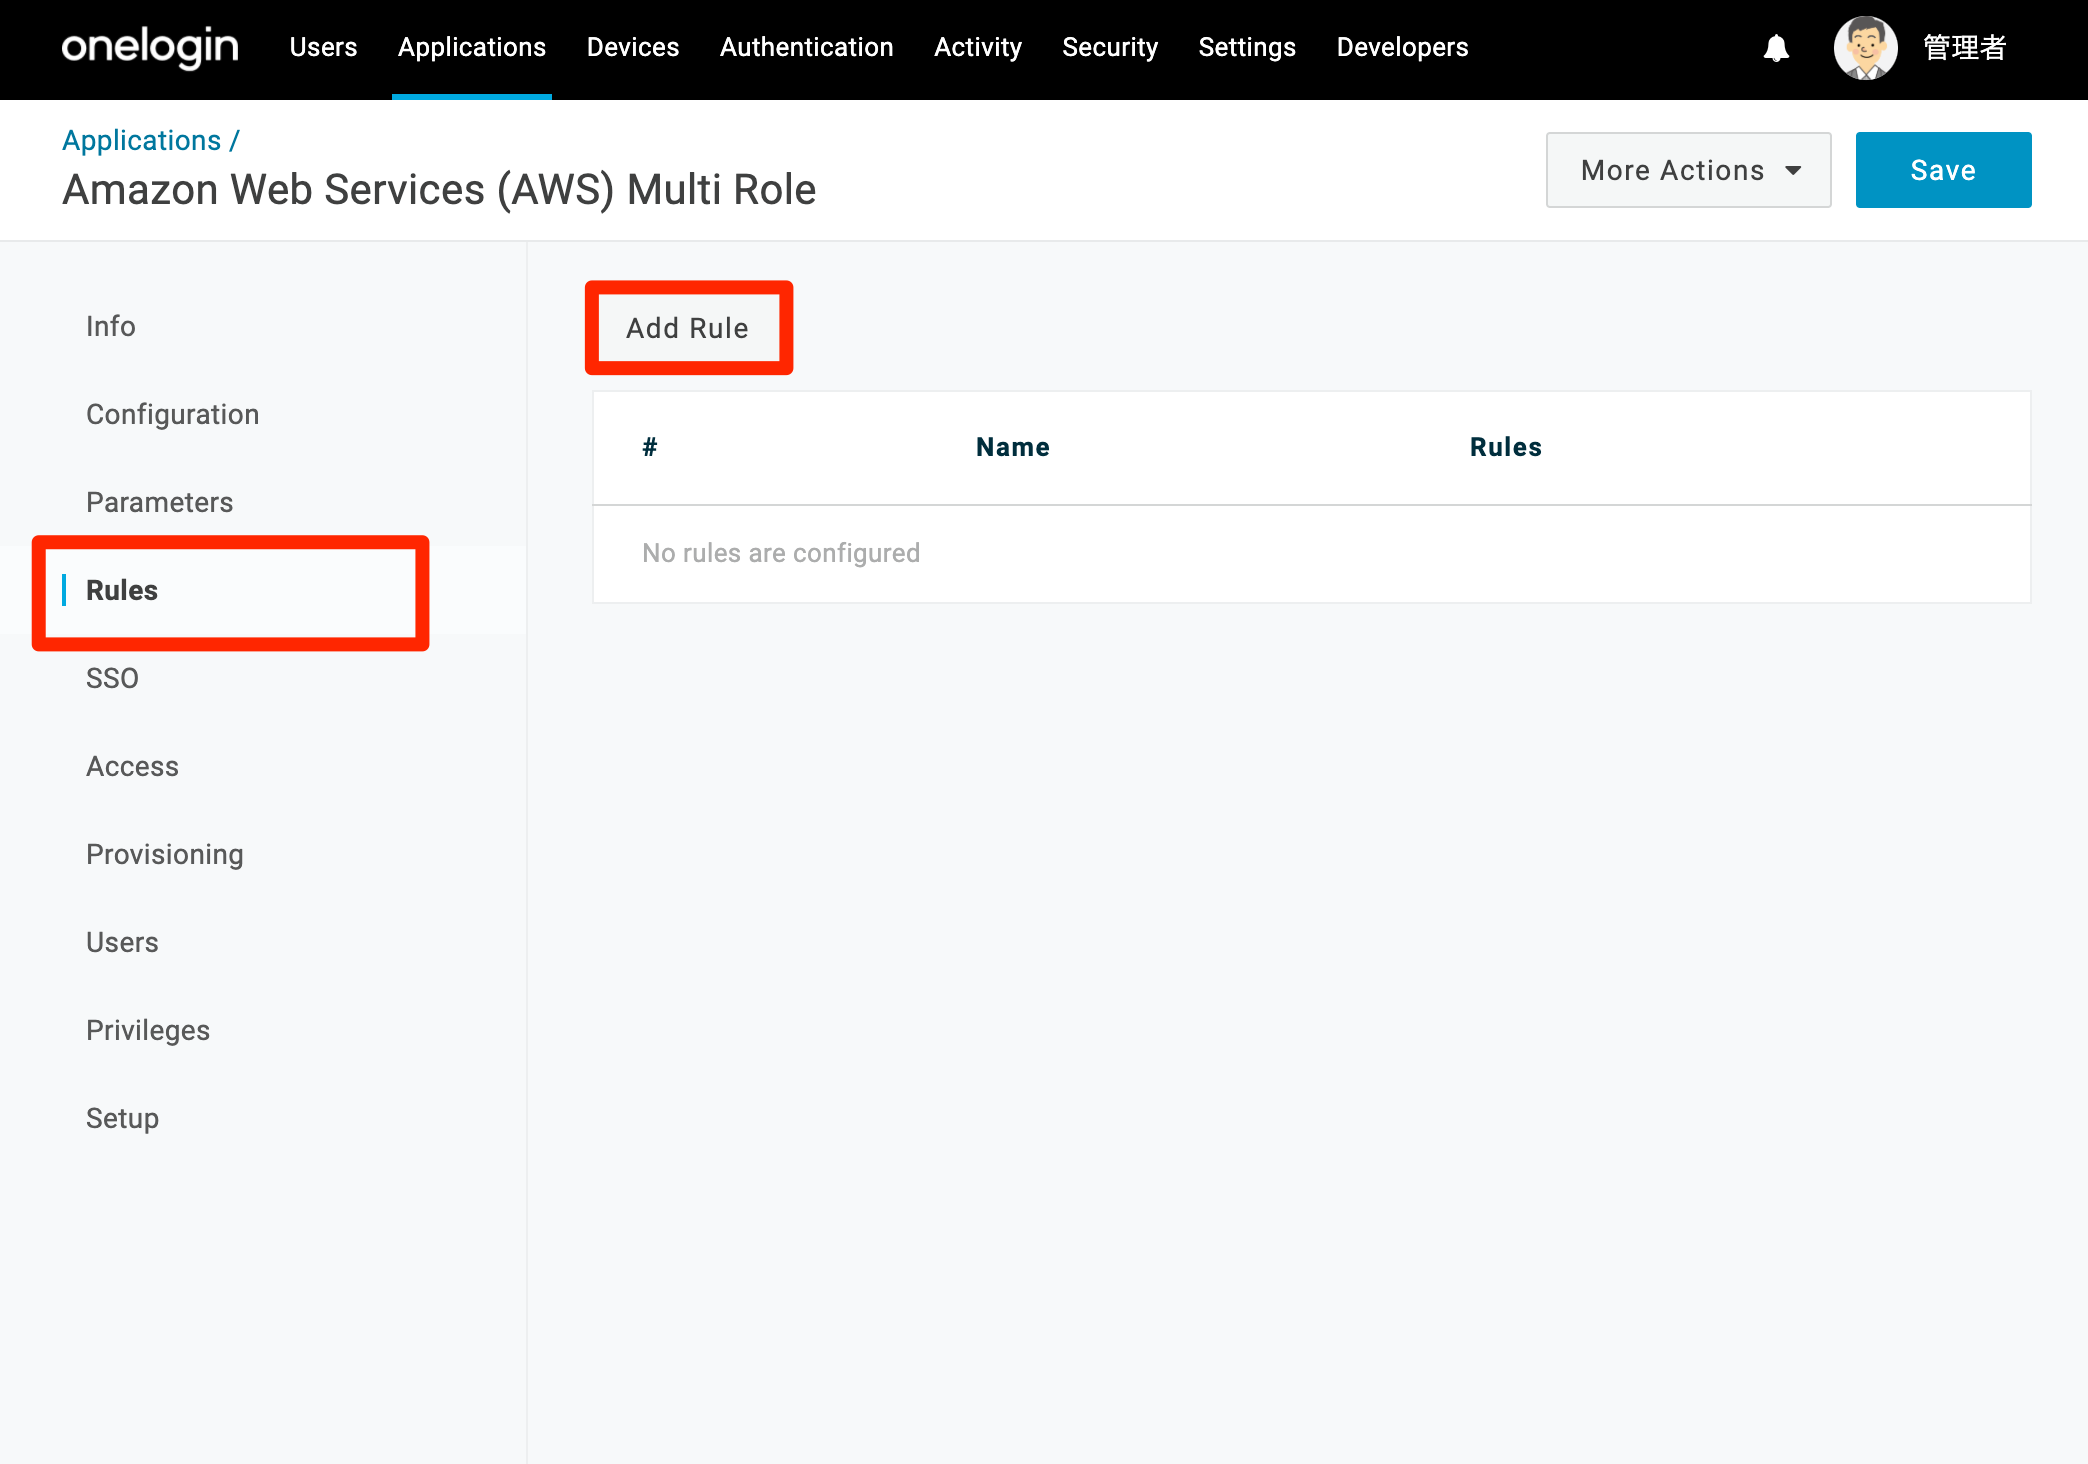The height and width of the screenshot is (1464, 2088).
Task: Select the SSO sidebar tab
Action: (112, 678)
